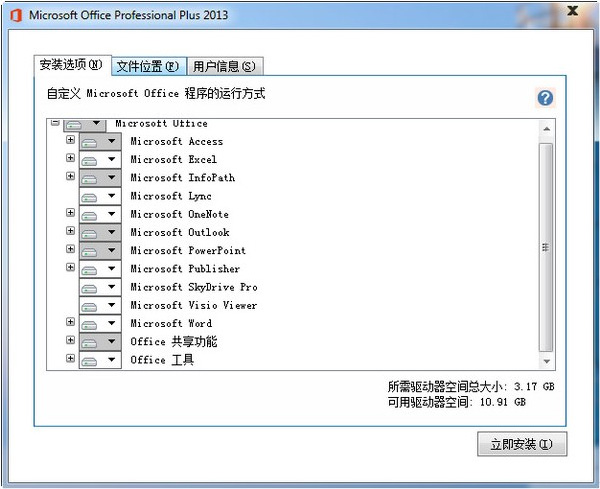Screen dimensions: 600x489
Task: Expand the Microsoft Word tree node
Action: click(70, 322)
